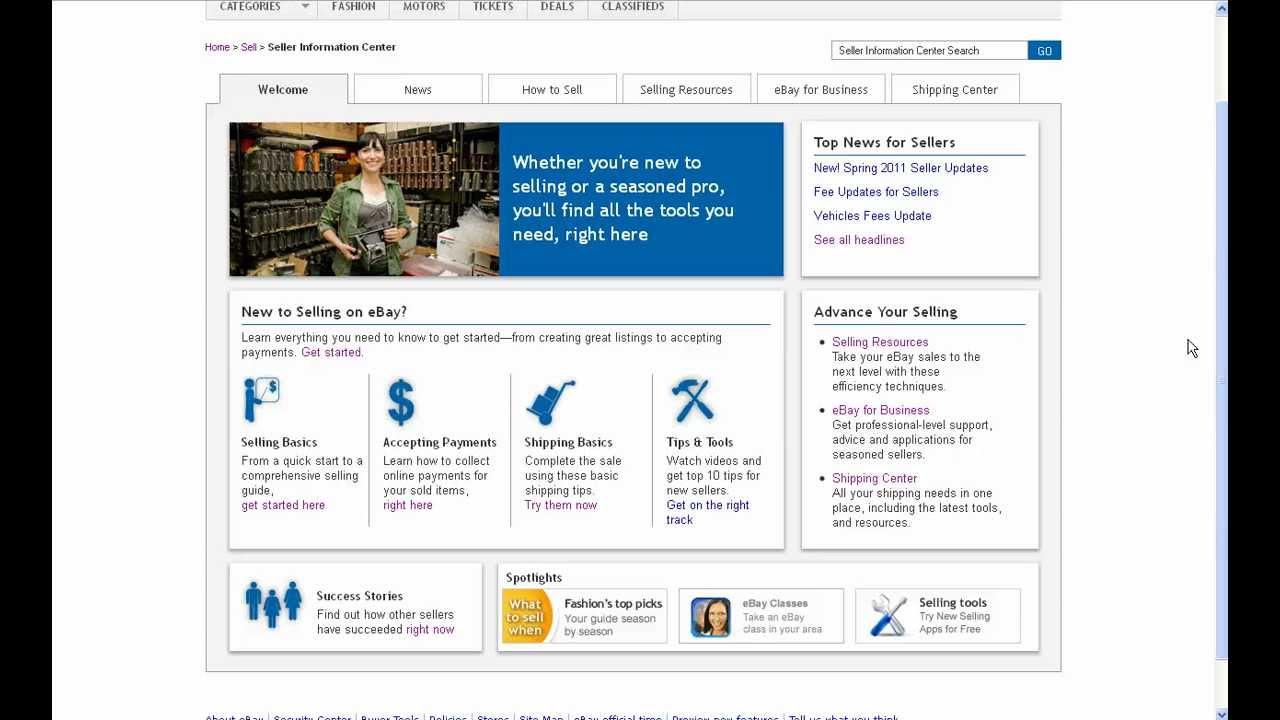Click See all headlines link
The height and width of the screenshot is (720, 1280).
tap(859, 240)
